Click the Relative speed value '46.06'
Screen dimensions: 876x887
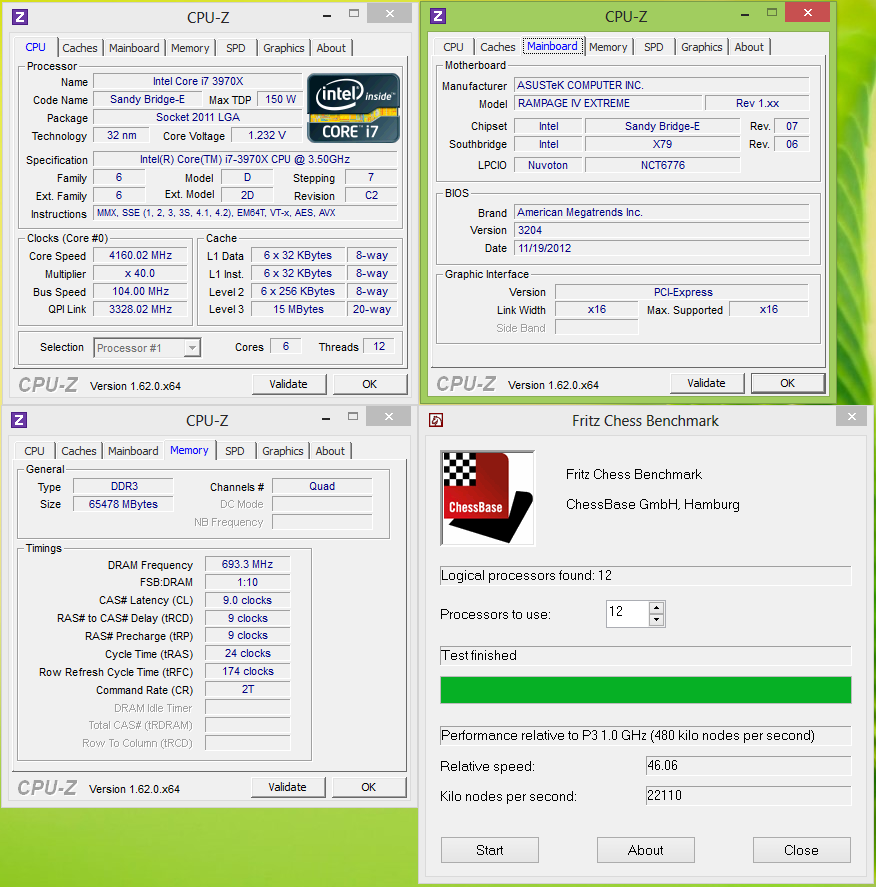point(748,765)
